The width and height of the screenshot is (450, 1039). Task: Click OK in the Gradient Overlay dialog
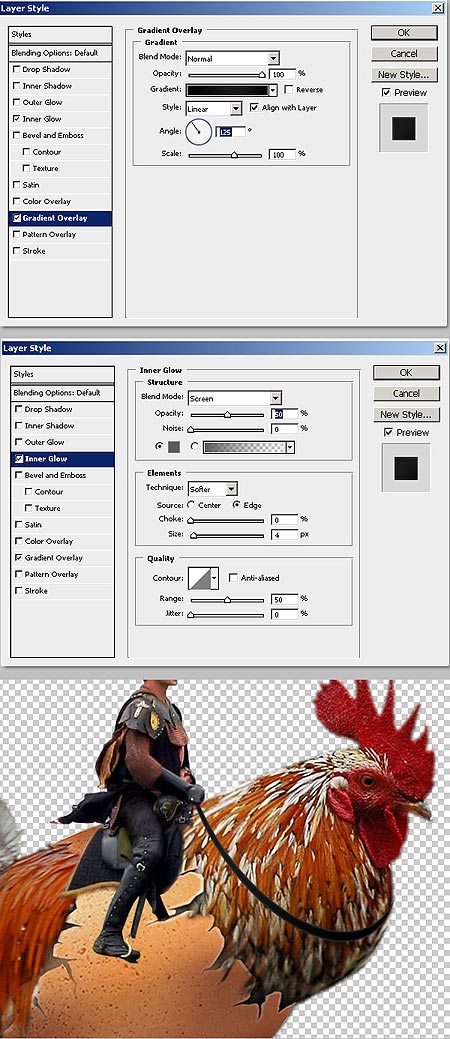coord(404,32)
